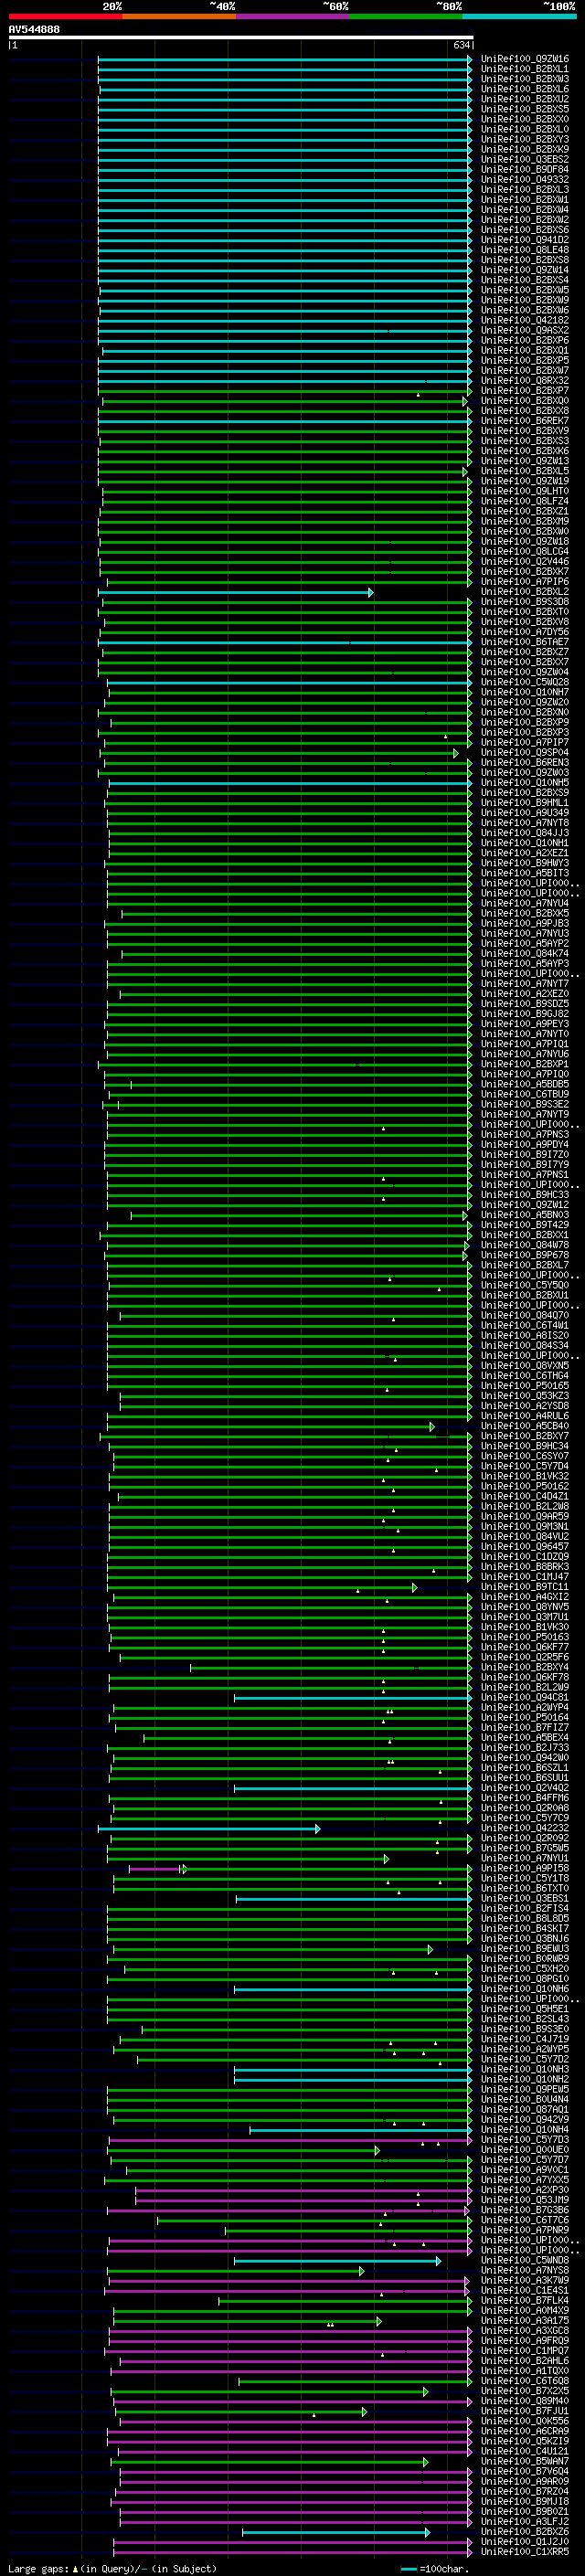585x2576 pixels.
Task: Select the UniRef100_B9DF84 label
Action: [525, 169]
